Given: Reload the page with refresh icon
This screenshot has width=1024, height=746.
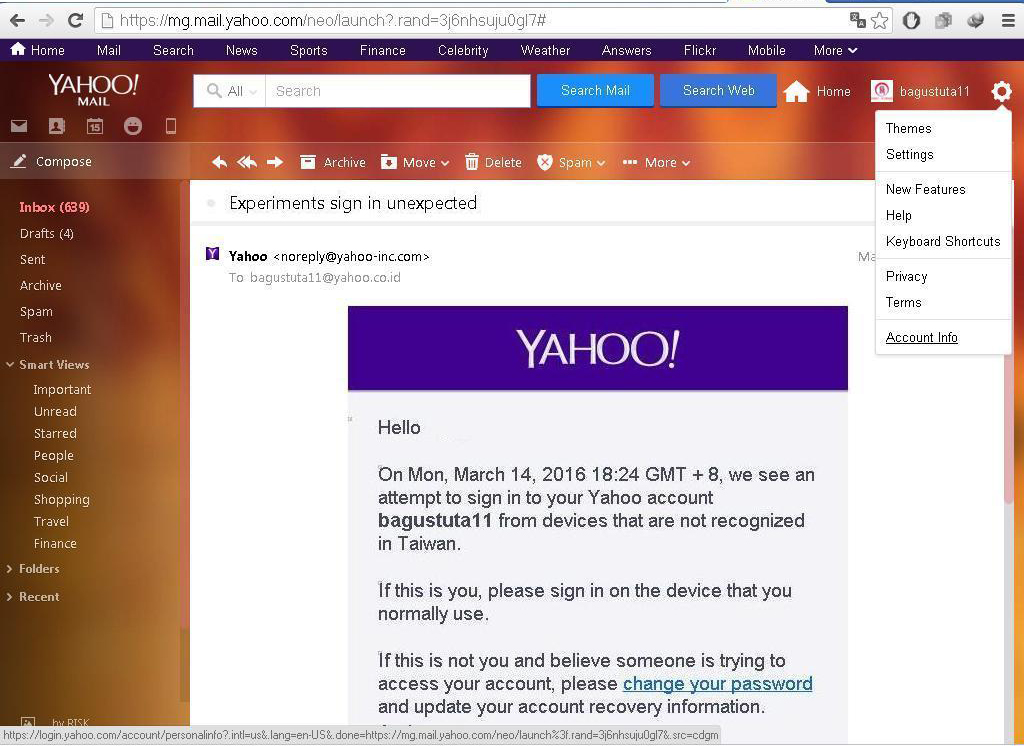Looking at the screenshot, I should 76,20.
